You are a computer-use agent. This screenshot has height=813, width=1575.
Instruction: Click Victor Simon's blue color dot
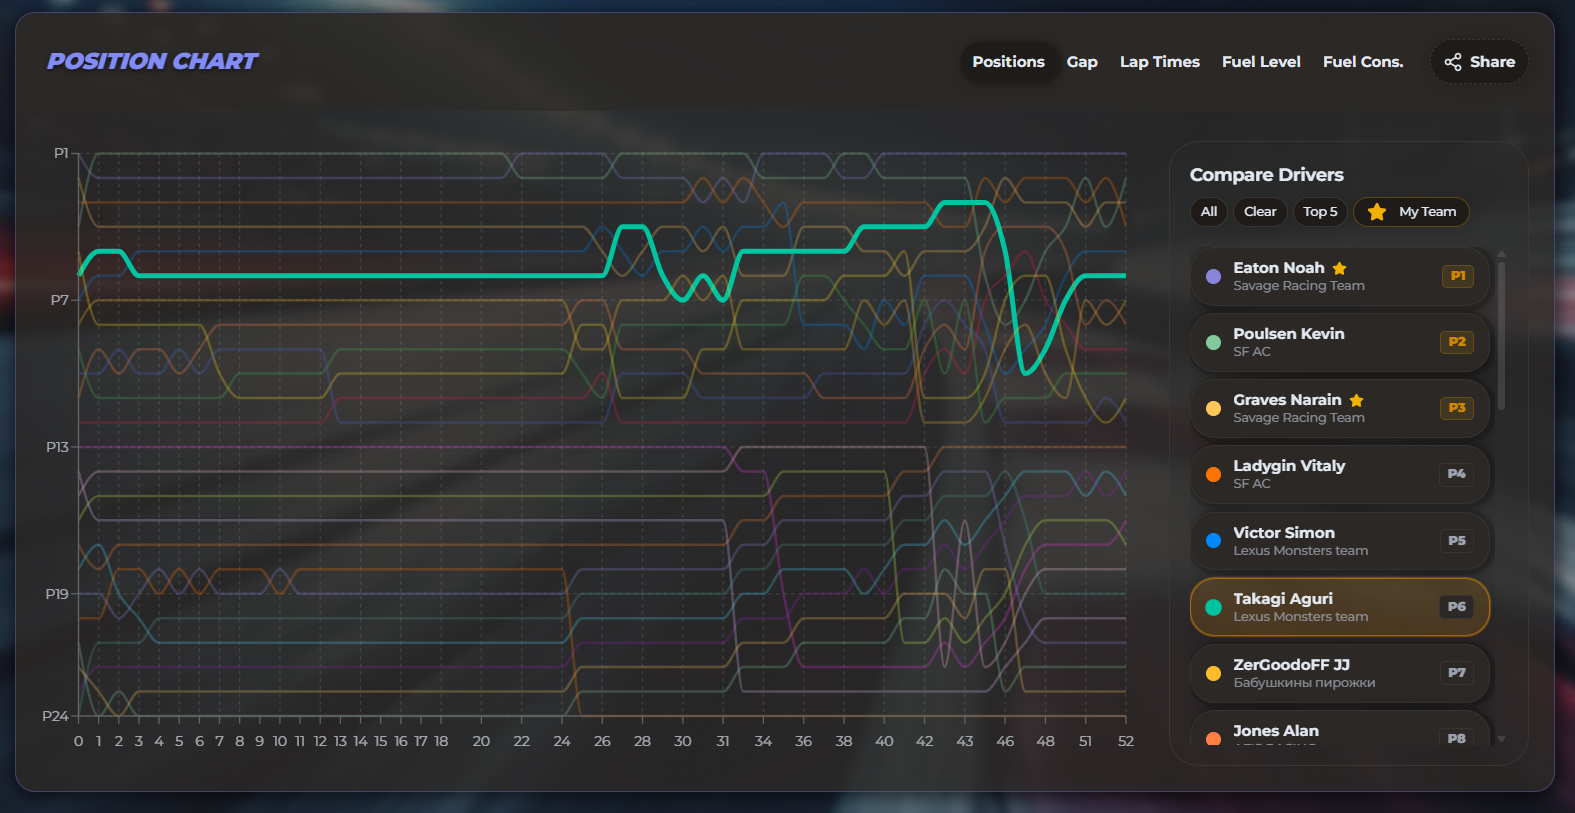point(1213,541)
